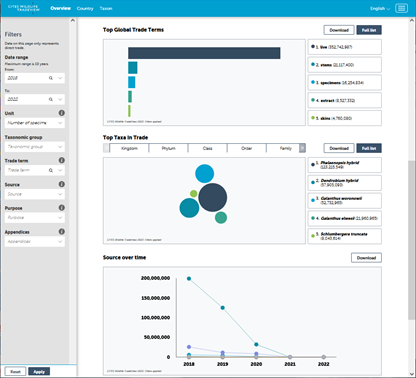The height and width of the screenshot is (378, 416).
Task: Open the Source info icon
Action: point(62,184)
